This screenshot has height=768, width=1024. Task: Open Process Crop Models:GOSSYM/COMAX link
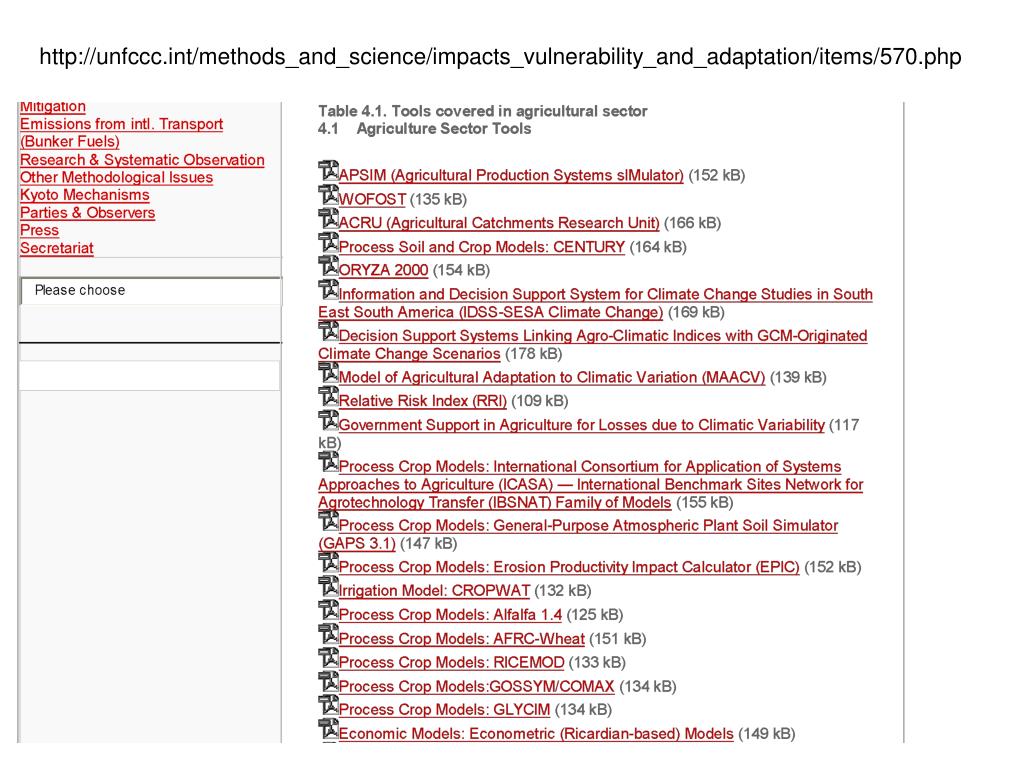[x=477, y=686]
